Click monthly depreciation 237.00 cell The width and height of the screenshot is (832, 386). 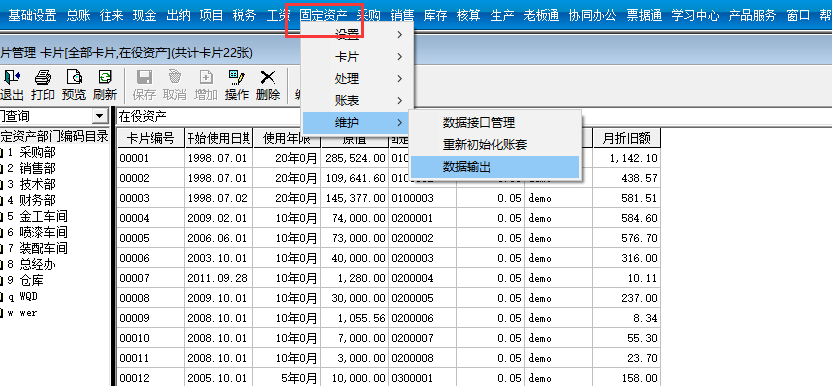tap(627, 298)
